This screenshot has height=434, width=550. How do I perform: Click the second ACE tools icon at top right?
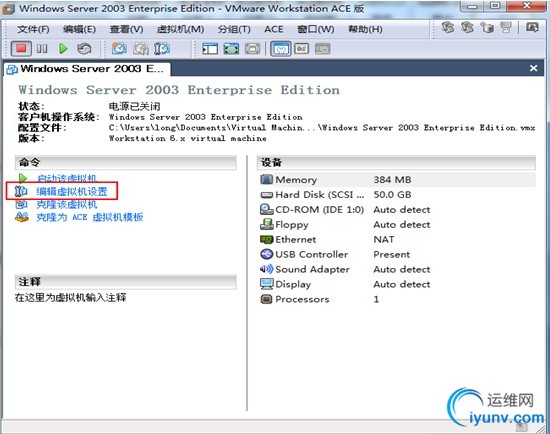[467, 27]
